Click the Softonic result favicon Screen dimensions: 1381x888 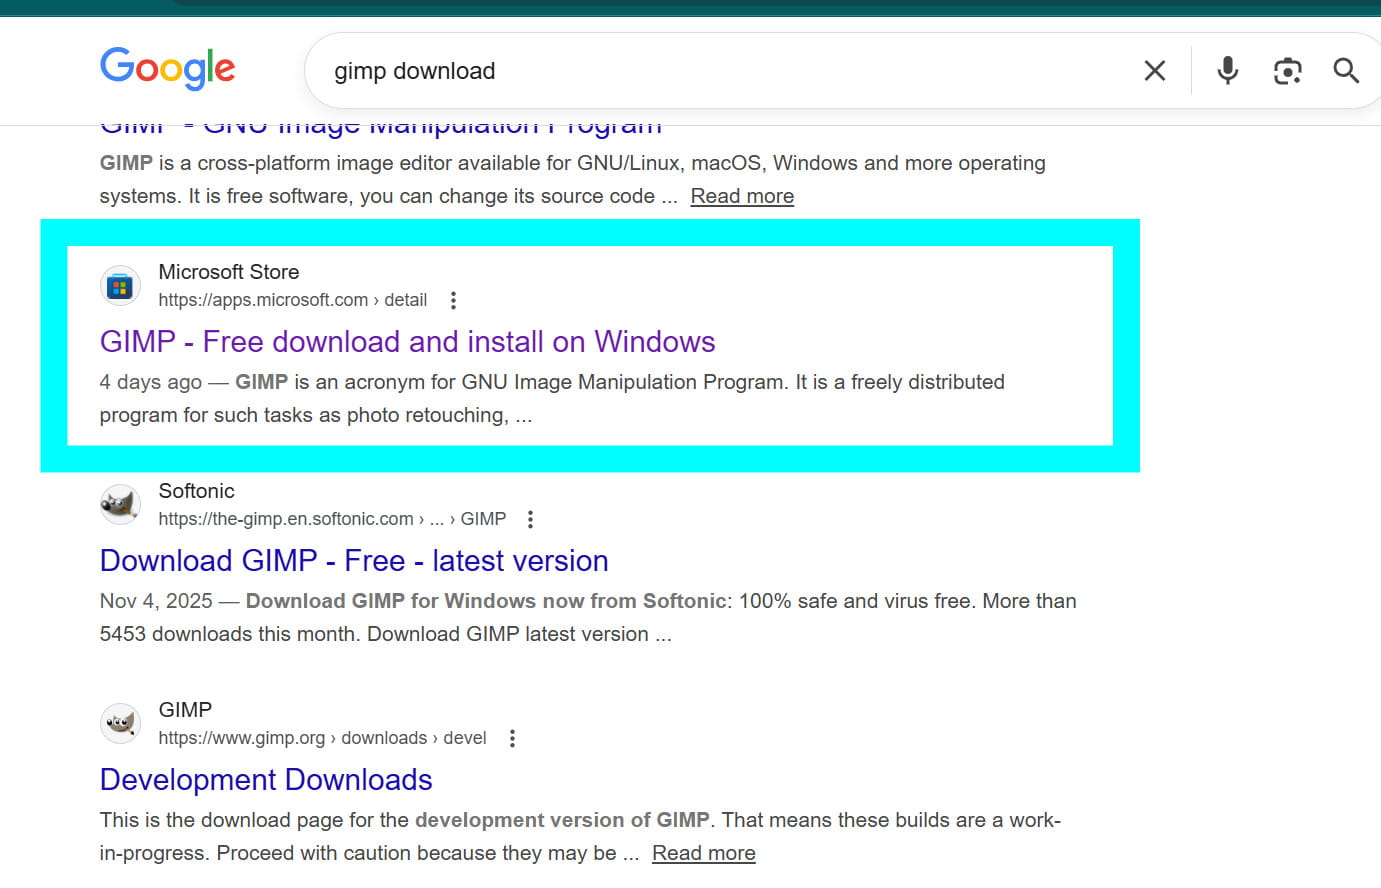[120, 505]
